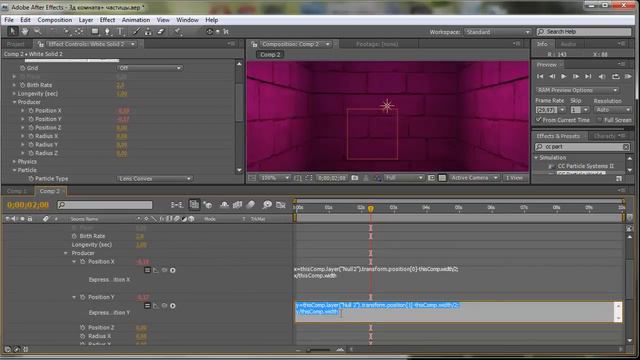The width and height of the screenshot is (640, 360).
Task: Collapse the Producer group in Effect Controls
Action: coord(14,102)
